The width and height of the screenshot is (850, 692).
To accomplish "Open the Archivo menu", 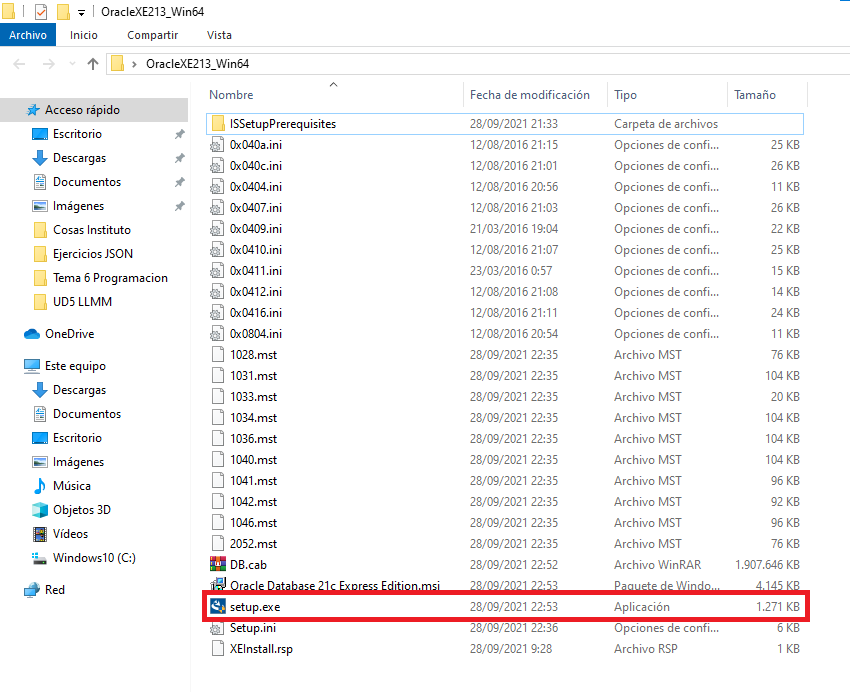I will (x=28, y=35).
